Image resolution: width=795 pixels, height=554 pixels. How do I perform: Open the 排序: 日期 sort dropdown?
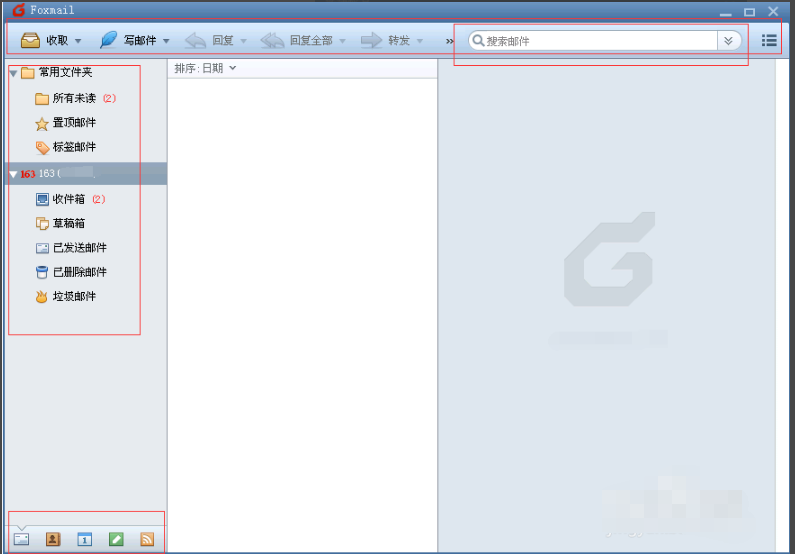pos(205,68)
